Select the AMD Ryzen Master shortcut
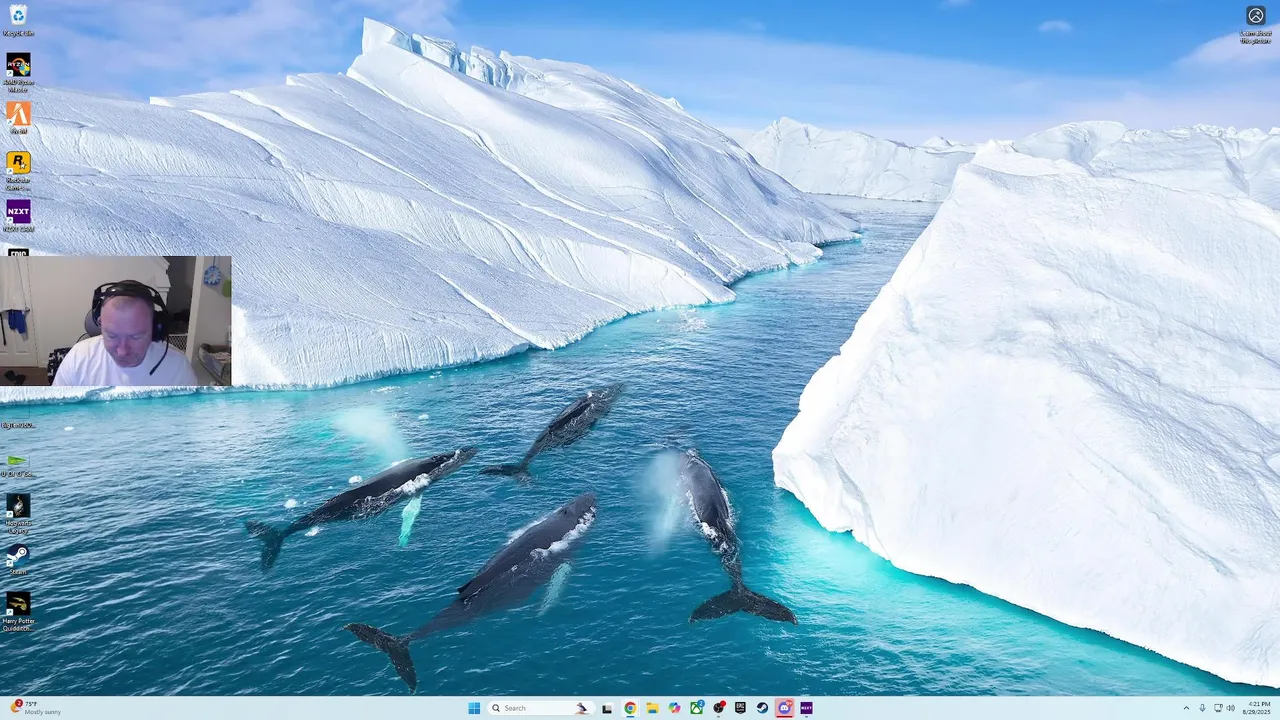 (x=18, y=71)
